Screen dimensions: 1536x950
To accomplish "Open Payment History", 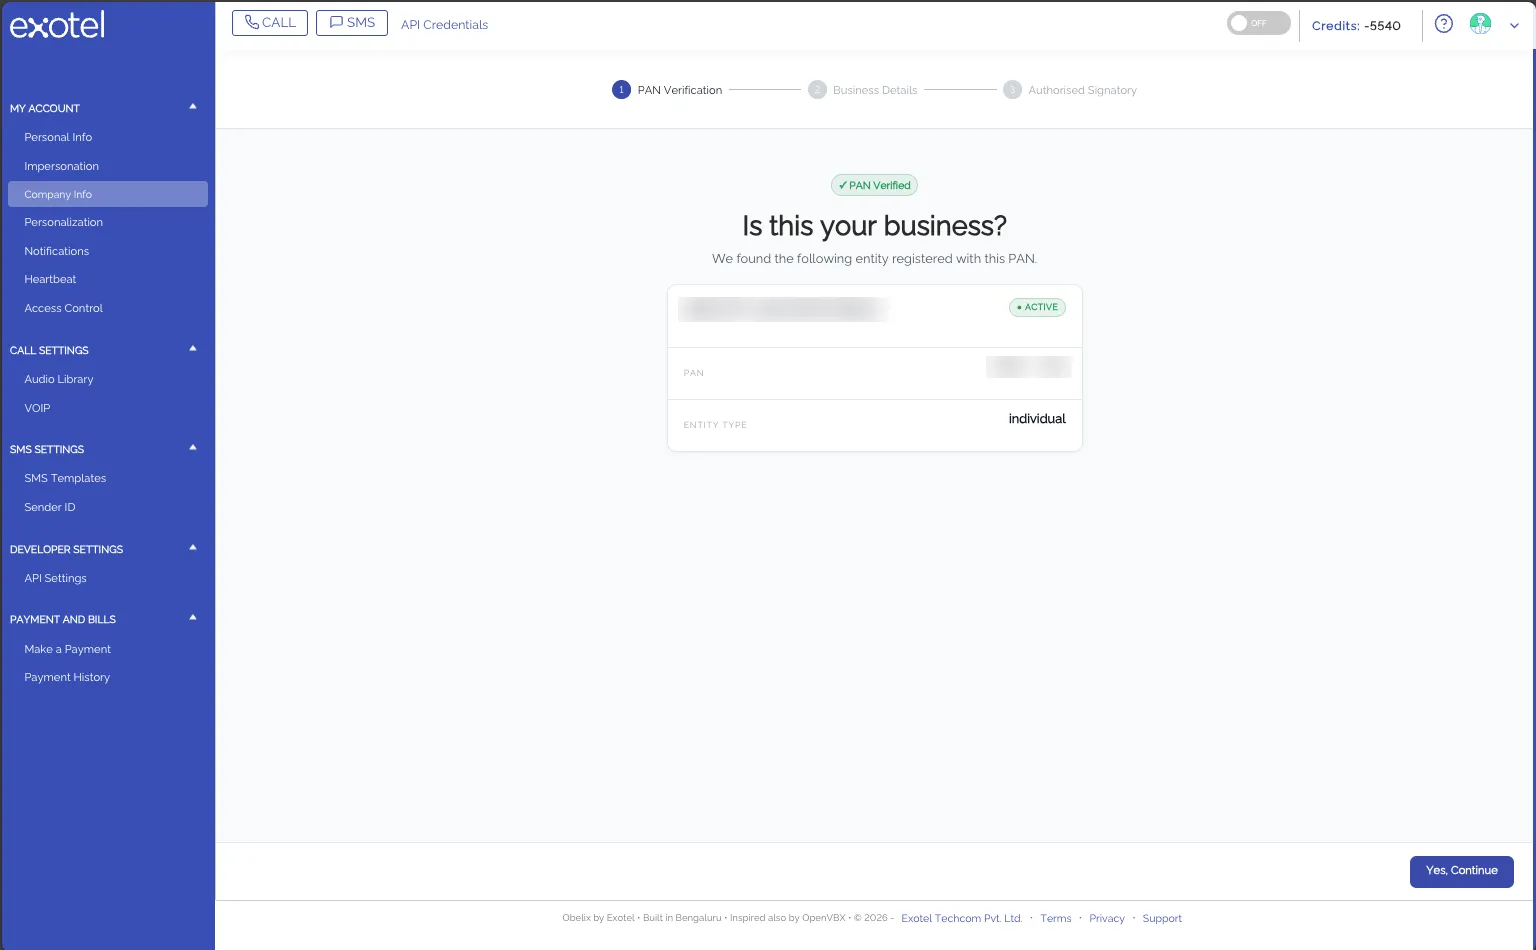I will [67, 677].
